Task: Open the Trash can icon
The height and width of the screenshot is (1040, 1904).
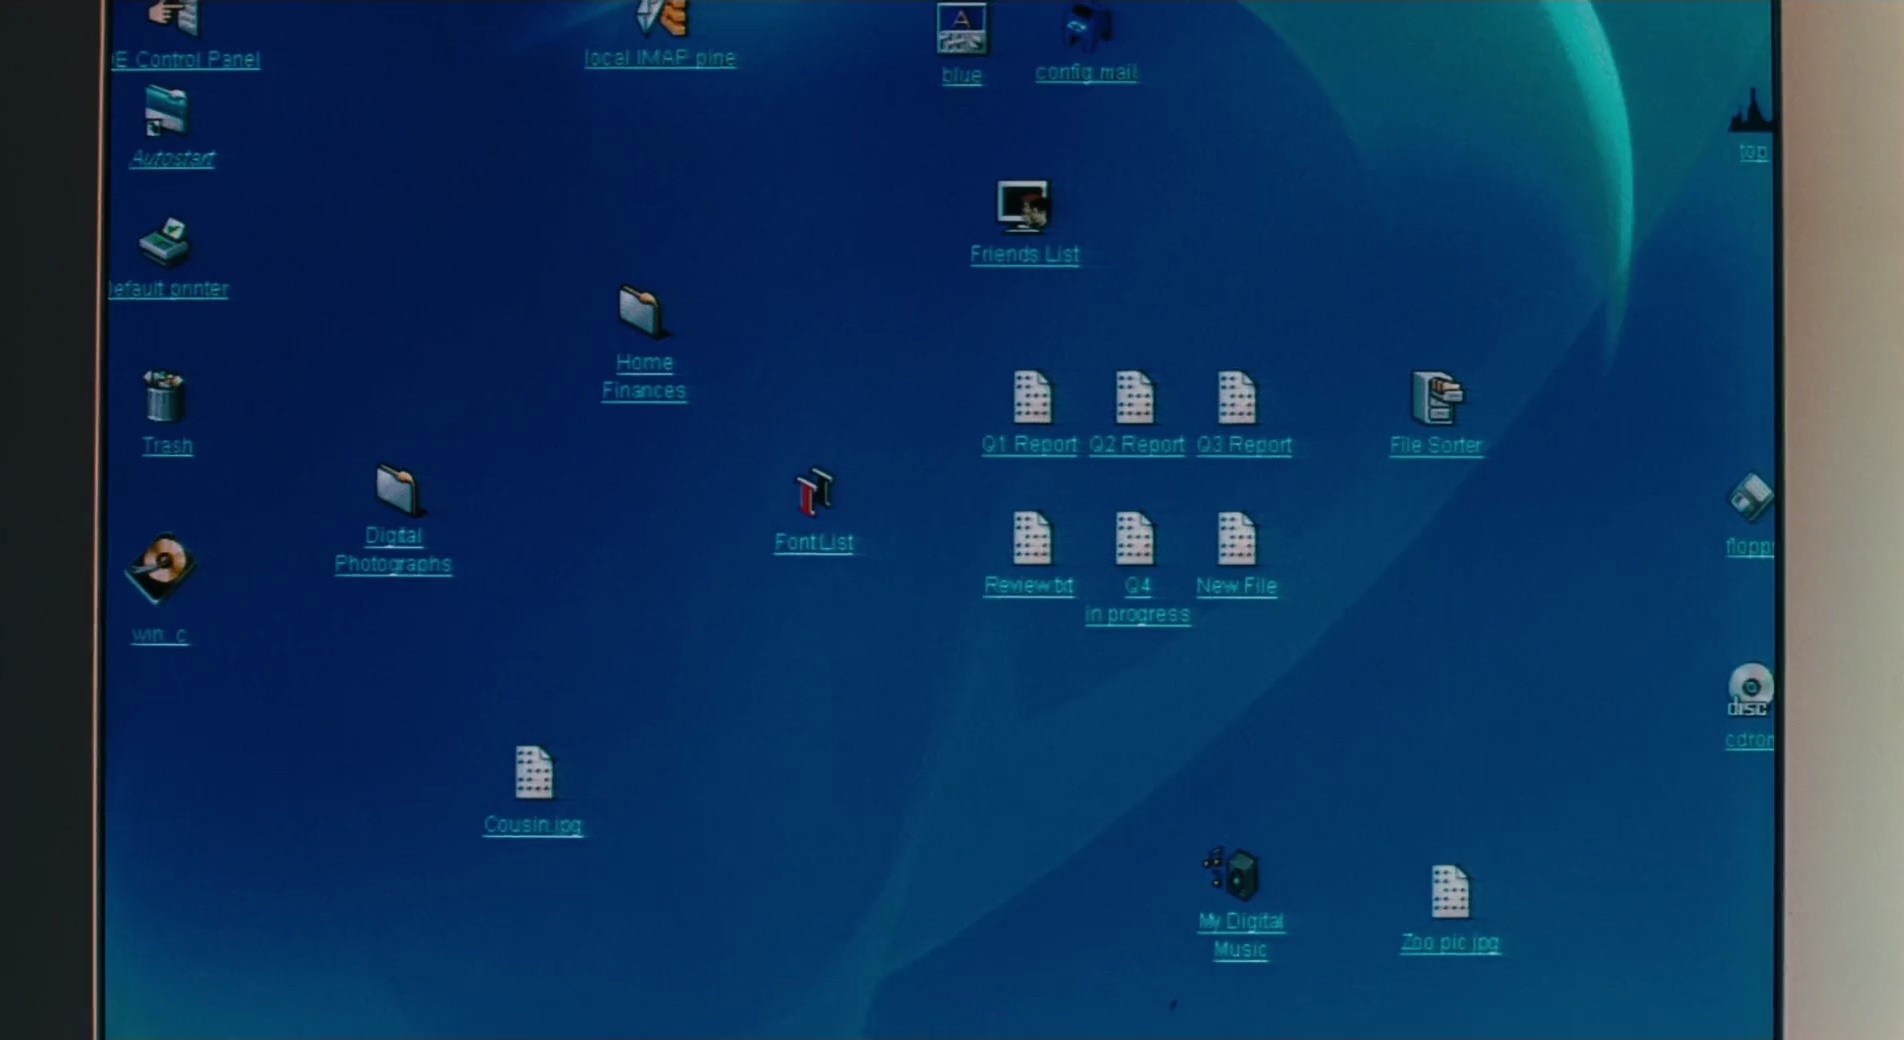Action: 164,396
